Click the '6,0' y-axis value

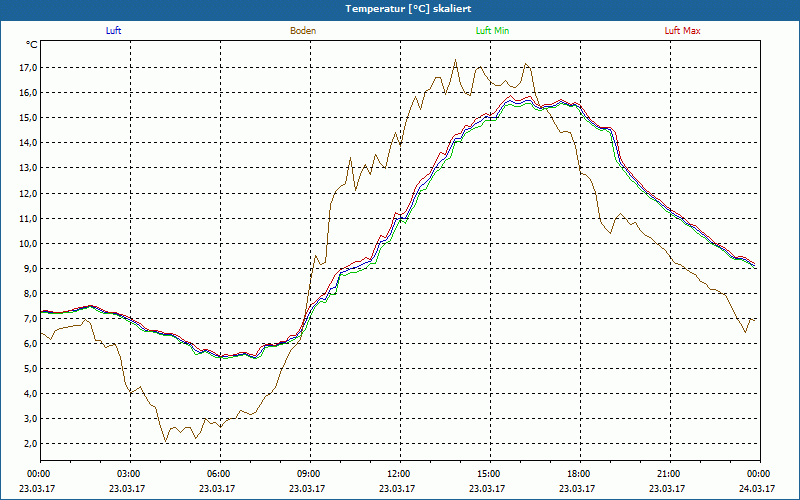coord(31,343)
